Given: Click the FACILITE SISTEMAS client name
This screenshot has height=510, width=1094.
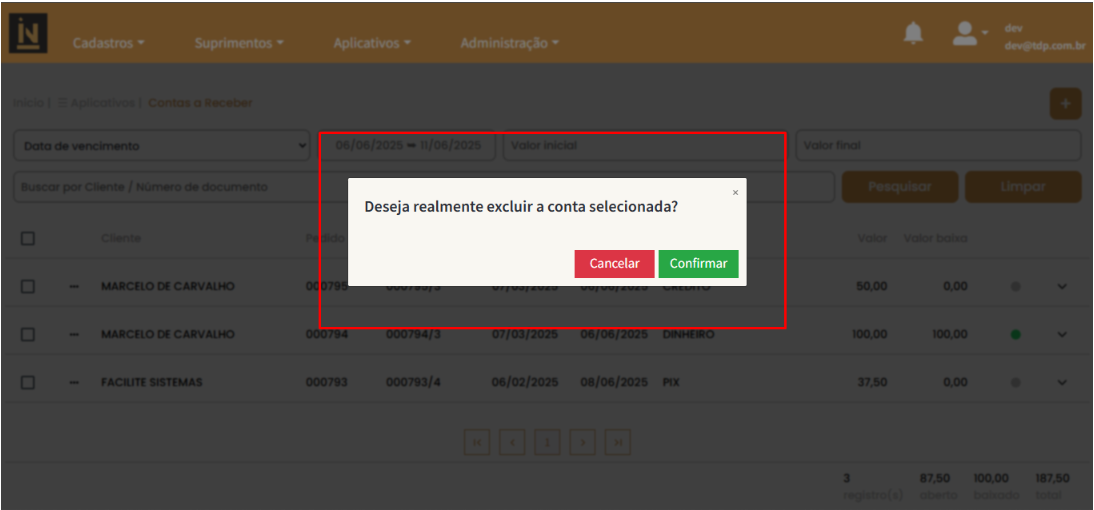Looking at the screenshot, I should [x=151, y=382].
